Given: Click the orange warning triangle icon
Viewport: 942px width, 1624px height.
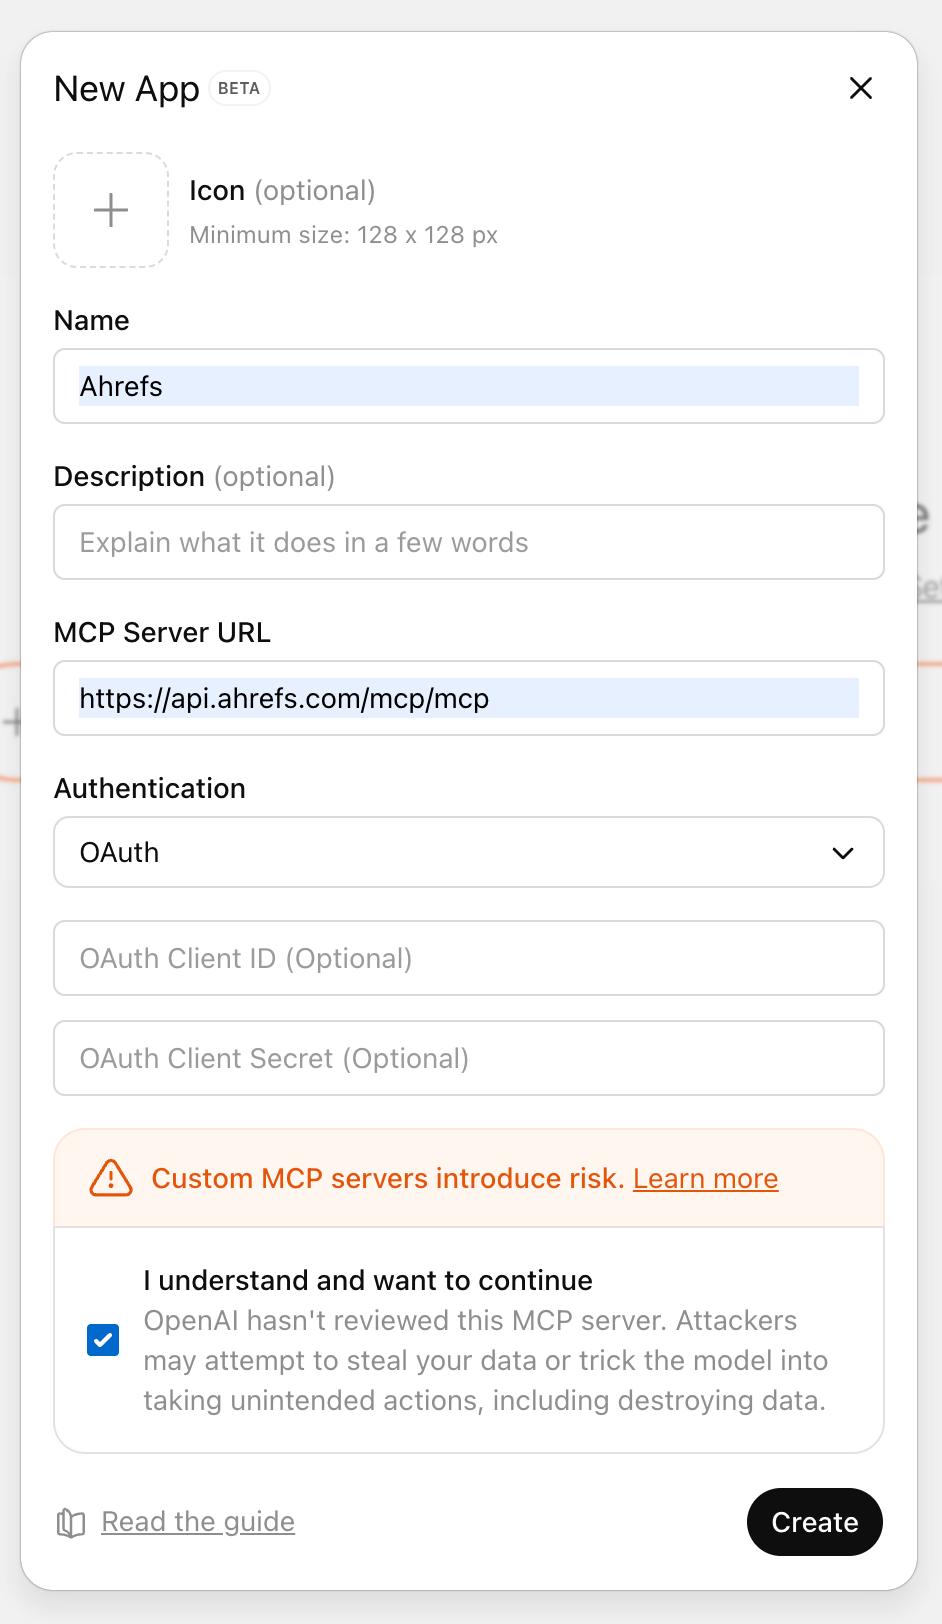Looking at the screenshot, I should (x=111, y=1178).
